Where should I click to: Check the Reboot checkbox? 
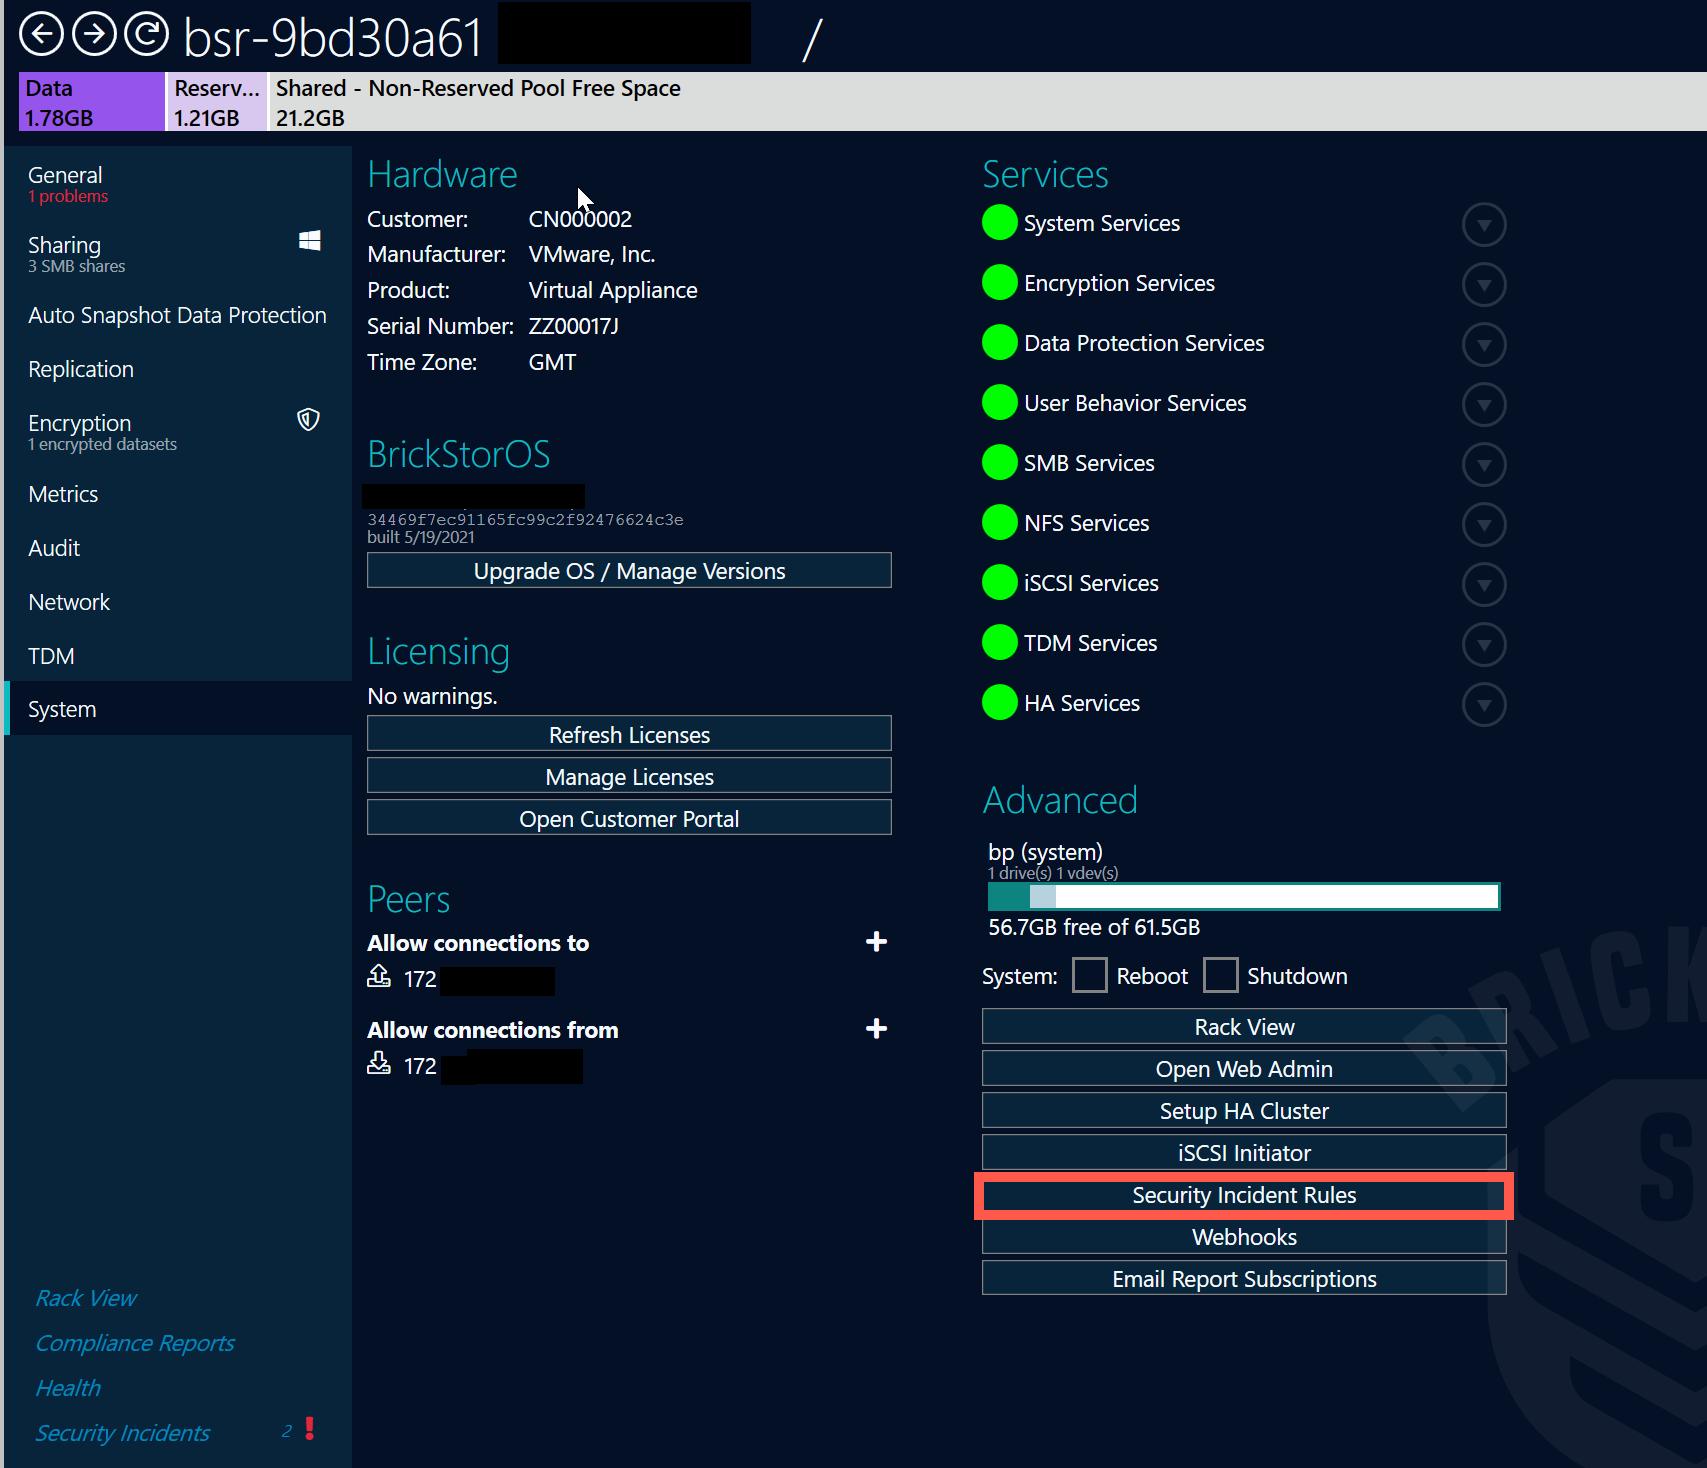(1088, 974)
